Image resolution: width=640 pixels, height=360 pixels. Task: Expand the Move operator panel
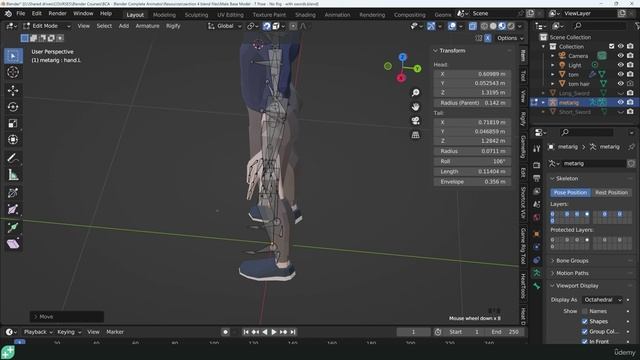pyautogui.click(x=67, y=317)
